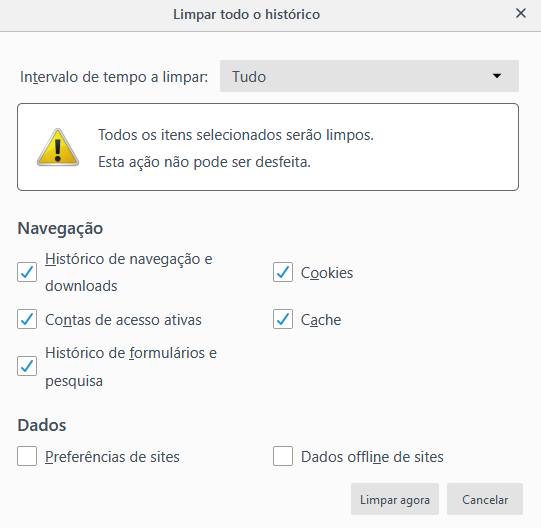Click the Limpar agora button
This screenshot has width=541, height=528.
tap(395, 499)
